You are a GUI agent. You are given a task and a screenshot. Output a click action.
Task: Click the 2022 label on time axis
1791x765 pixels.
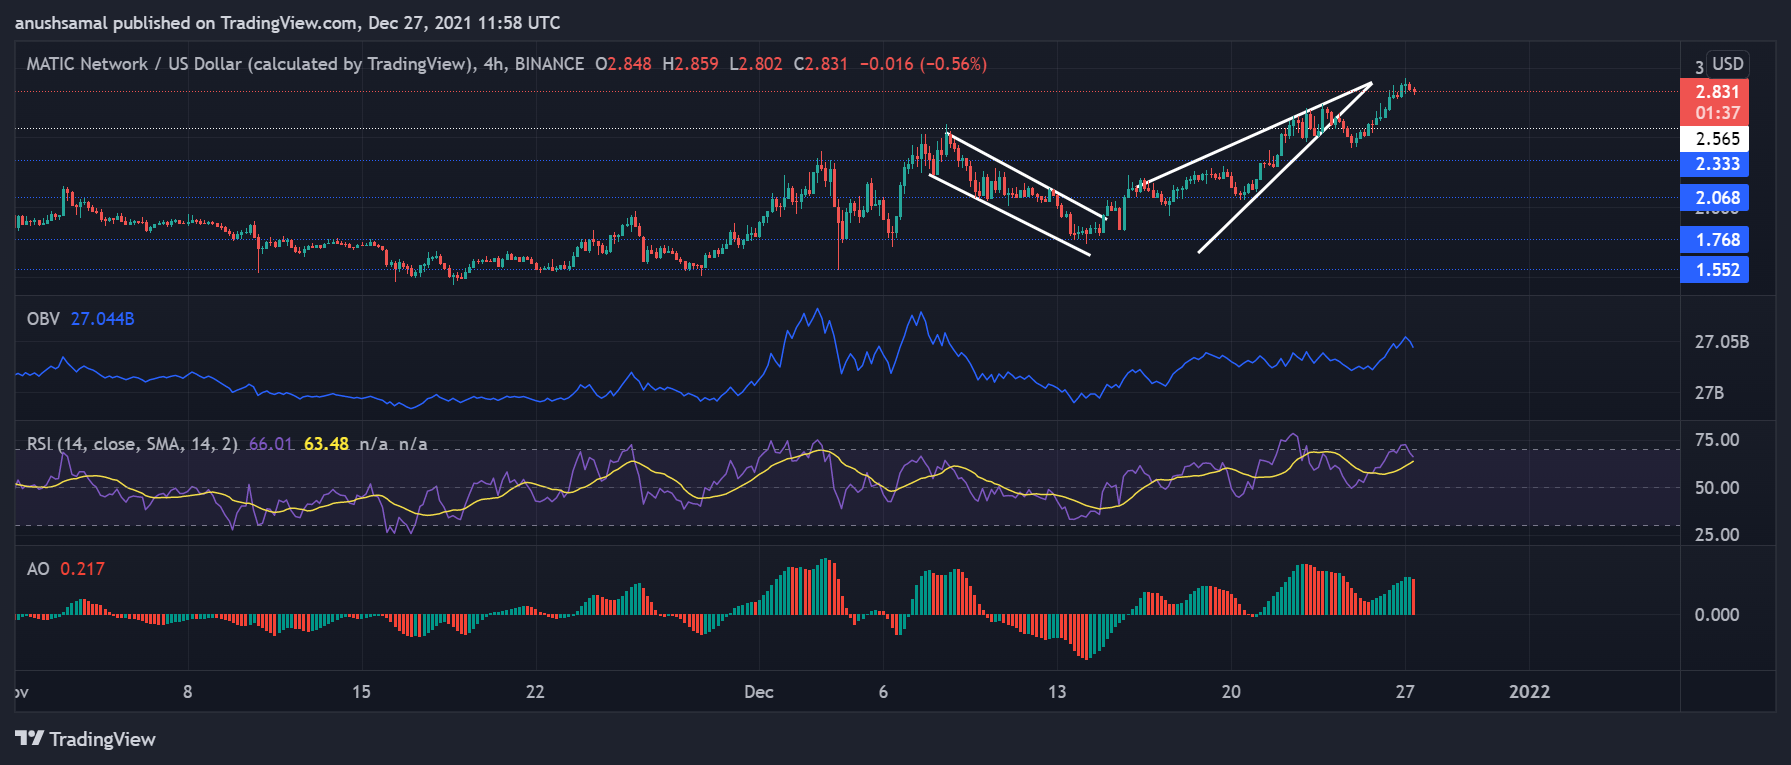[1529, 692]
